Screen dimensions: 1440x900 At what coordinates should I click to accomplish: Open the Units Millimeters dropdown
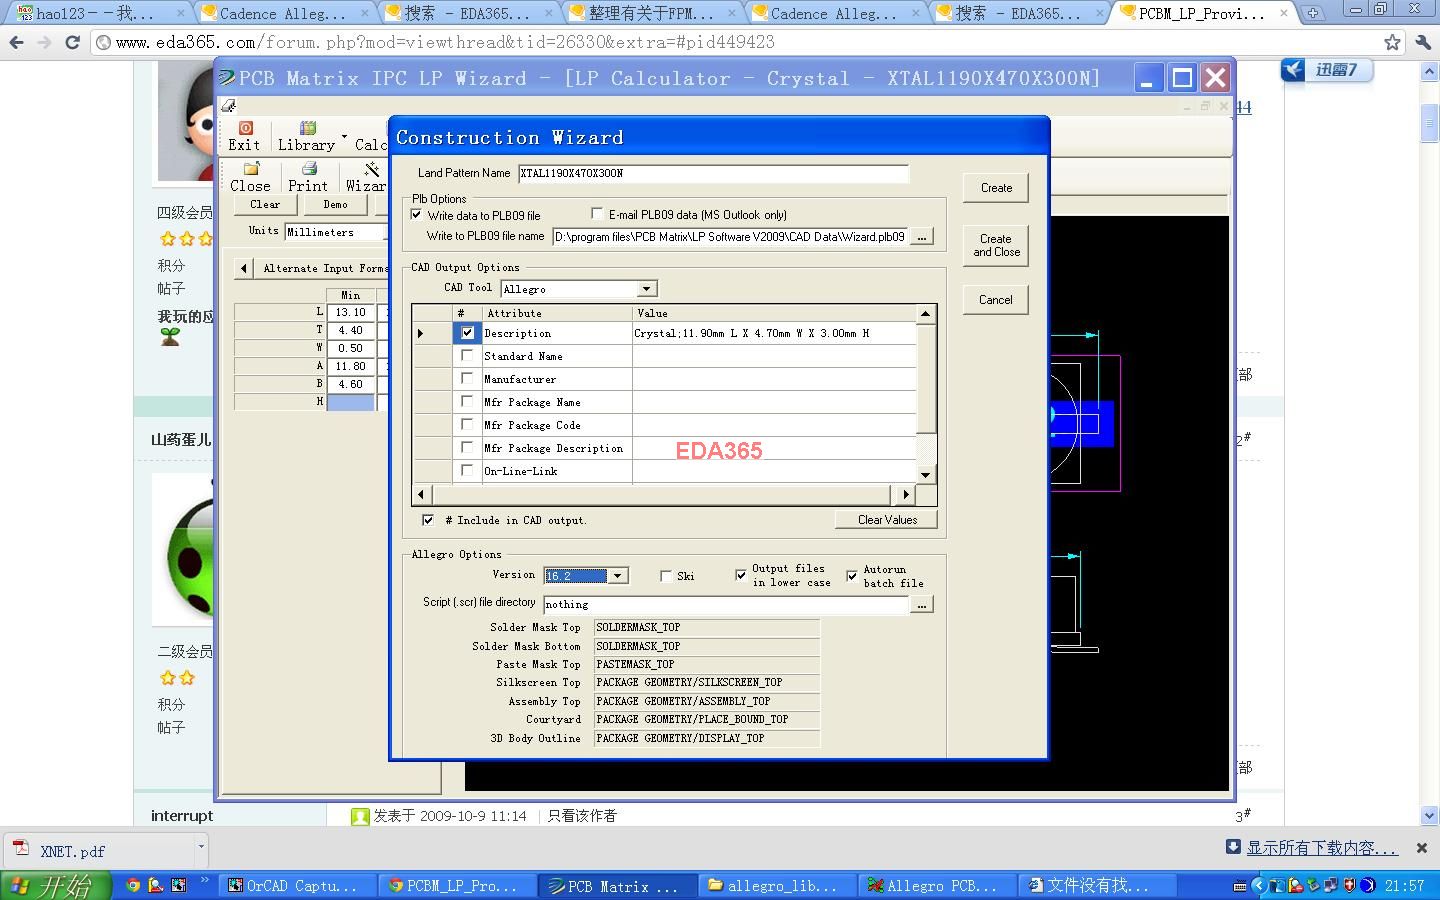[x=335, y=232]
